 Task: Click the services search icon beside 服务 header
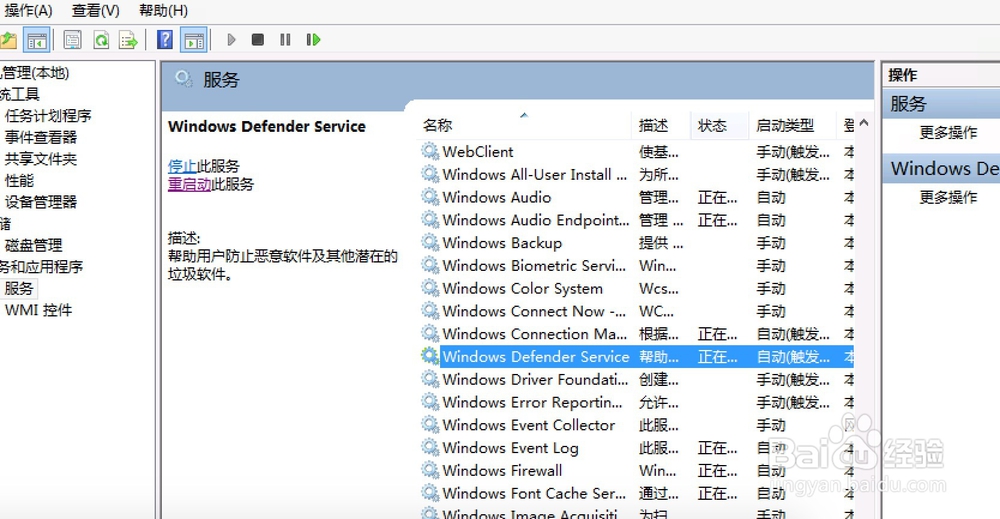click(184, 79)
